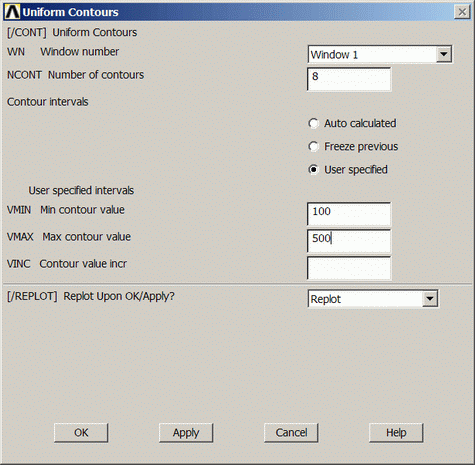Expand the Replot dropdown arrow
The width and height of the screenshot is (475, 465).
click(x=430, y=298)
